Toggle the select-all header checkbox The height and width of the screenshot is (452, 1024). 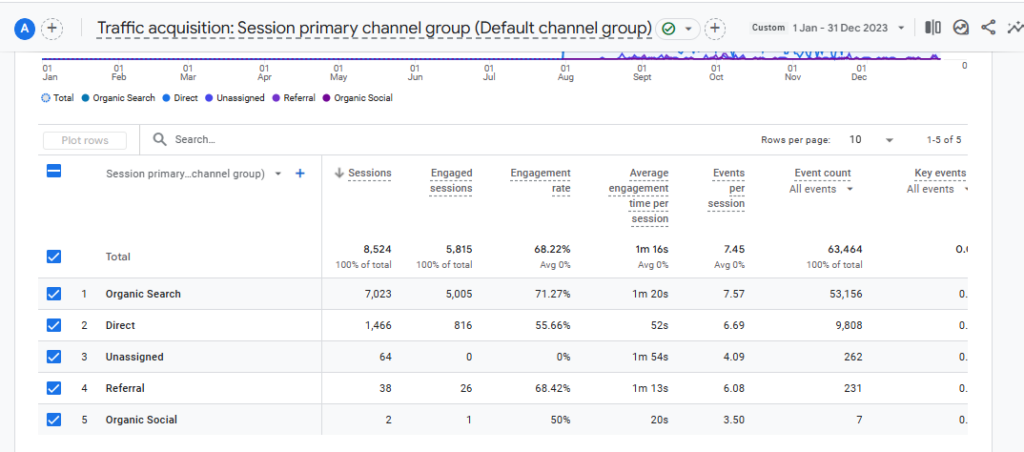pos(54,171)
